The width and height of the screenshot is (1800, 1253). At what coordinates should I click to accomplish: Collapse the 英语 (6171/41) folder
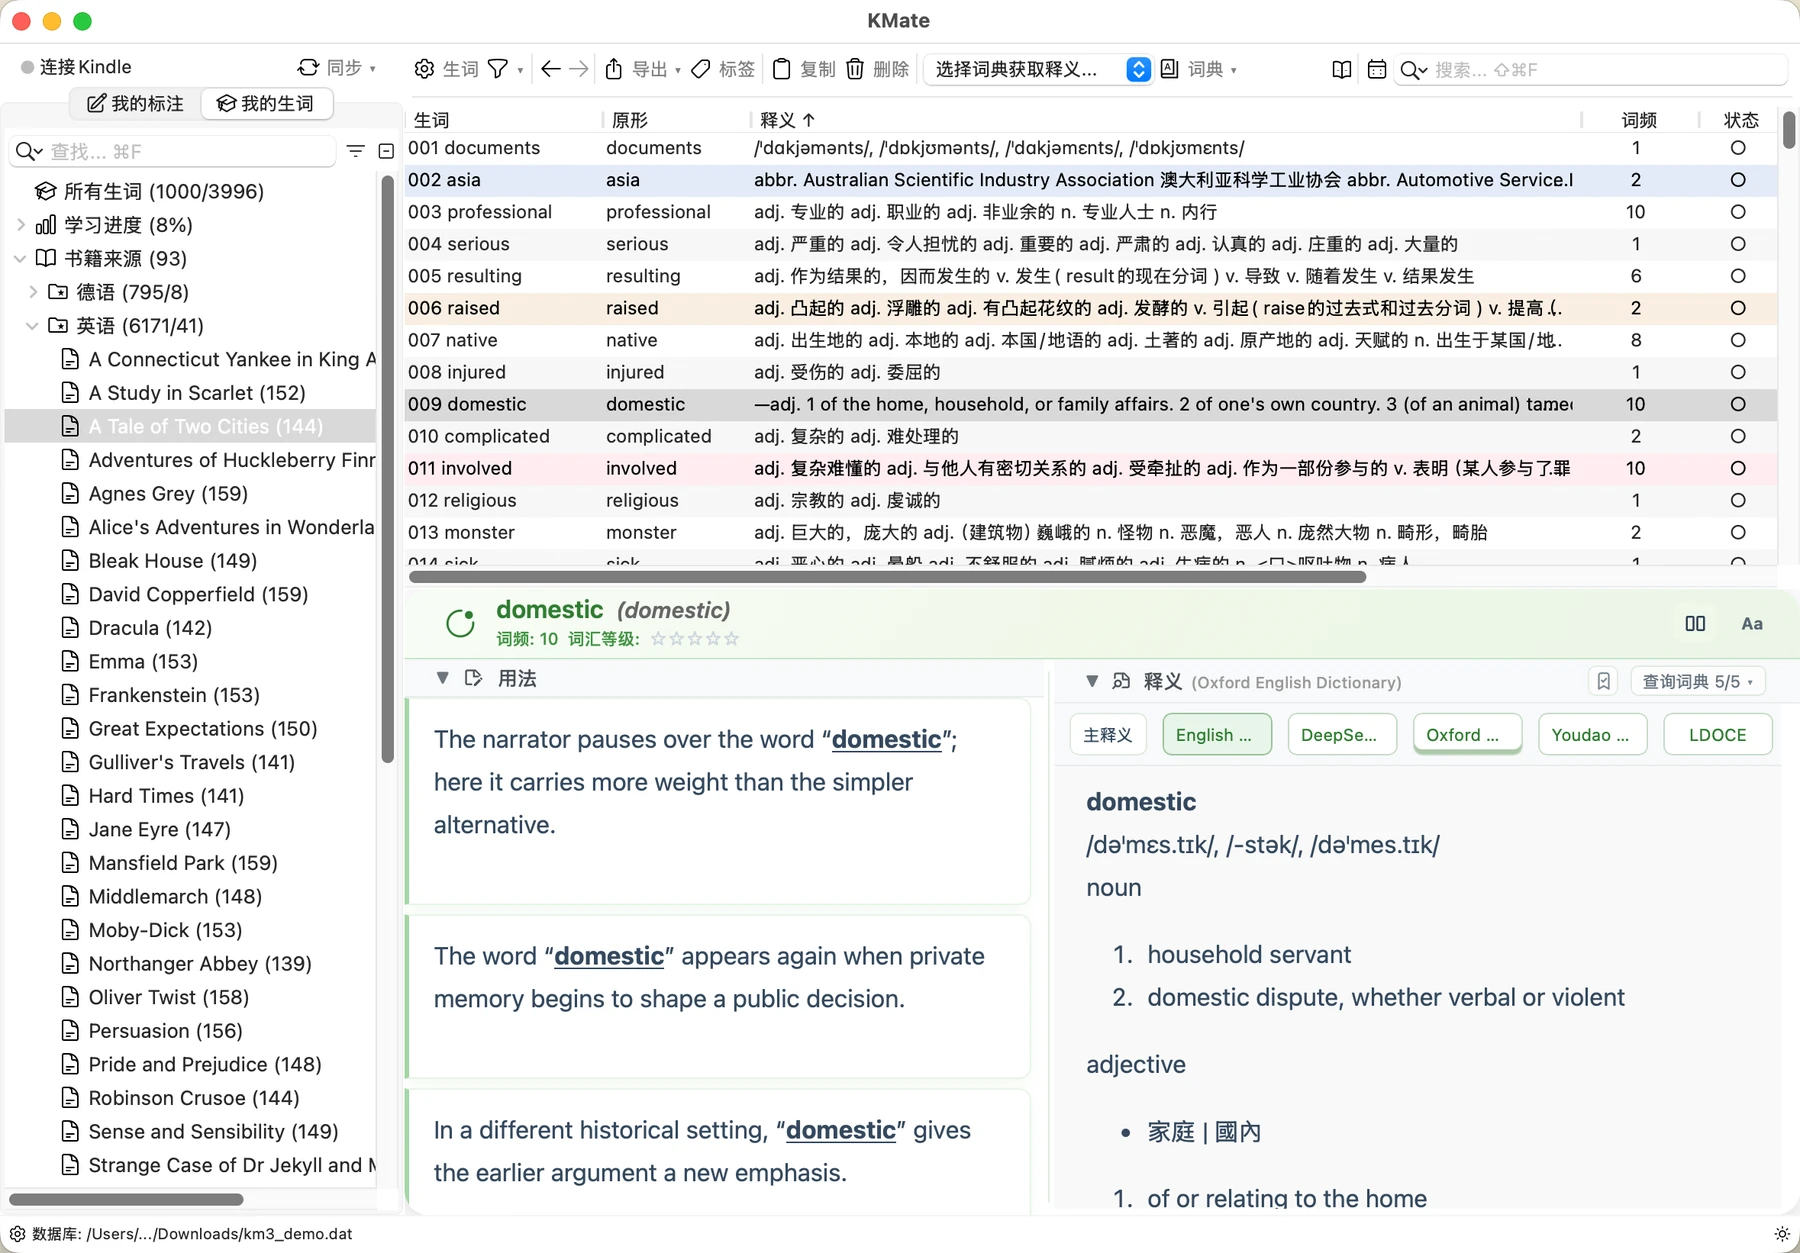coord(33,326)
